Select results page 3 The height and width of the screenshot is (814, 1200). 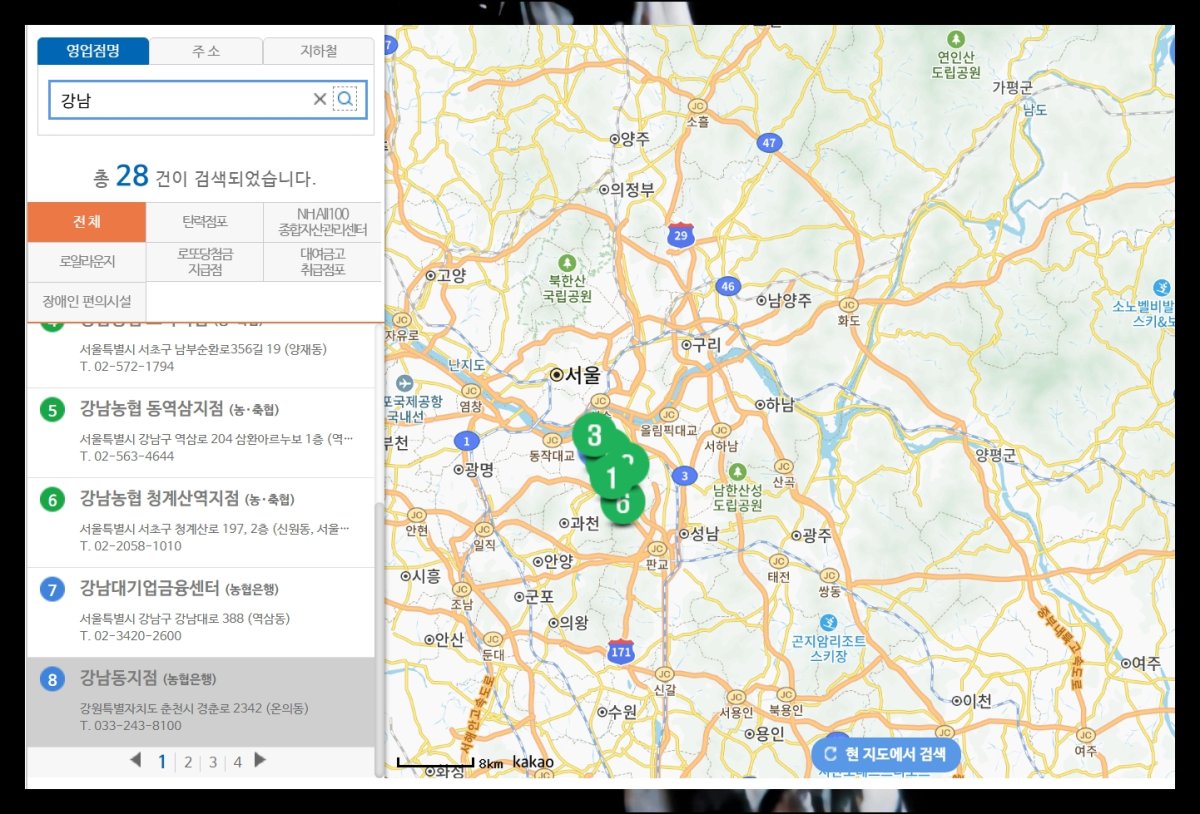pyautogui.click(x=212, y=762)
